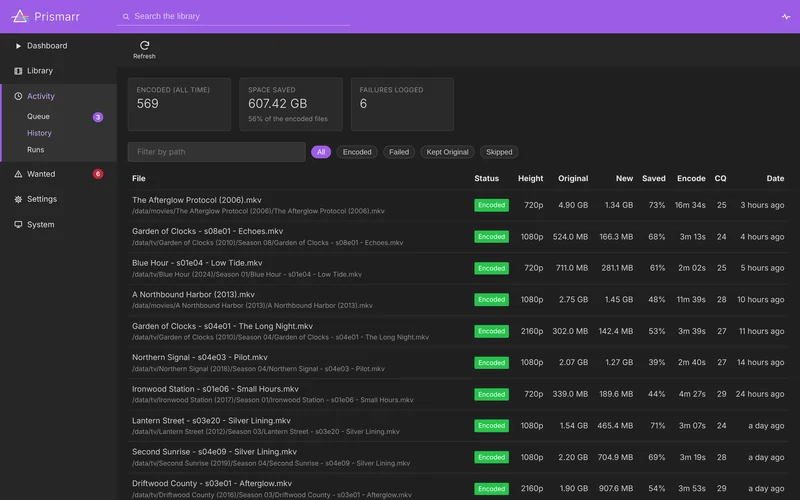This screenshot has height=500, width=800.
Task: Click the Status column header
Action: [486, 179]
